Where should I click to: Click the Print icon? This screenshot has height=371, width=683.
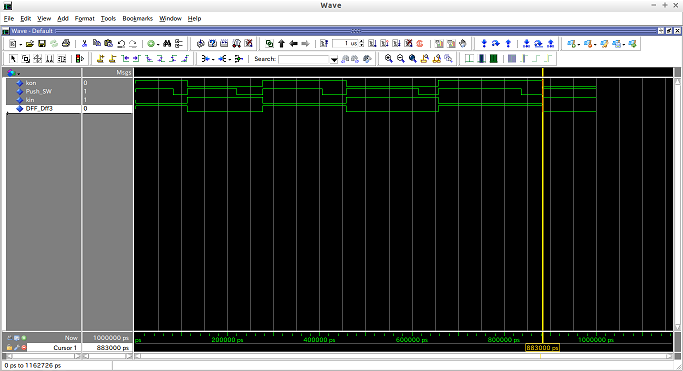click(66, 44)
